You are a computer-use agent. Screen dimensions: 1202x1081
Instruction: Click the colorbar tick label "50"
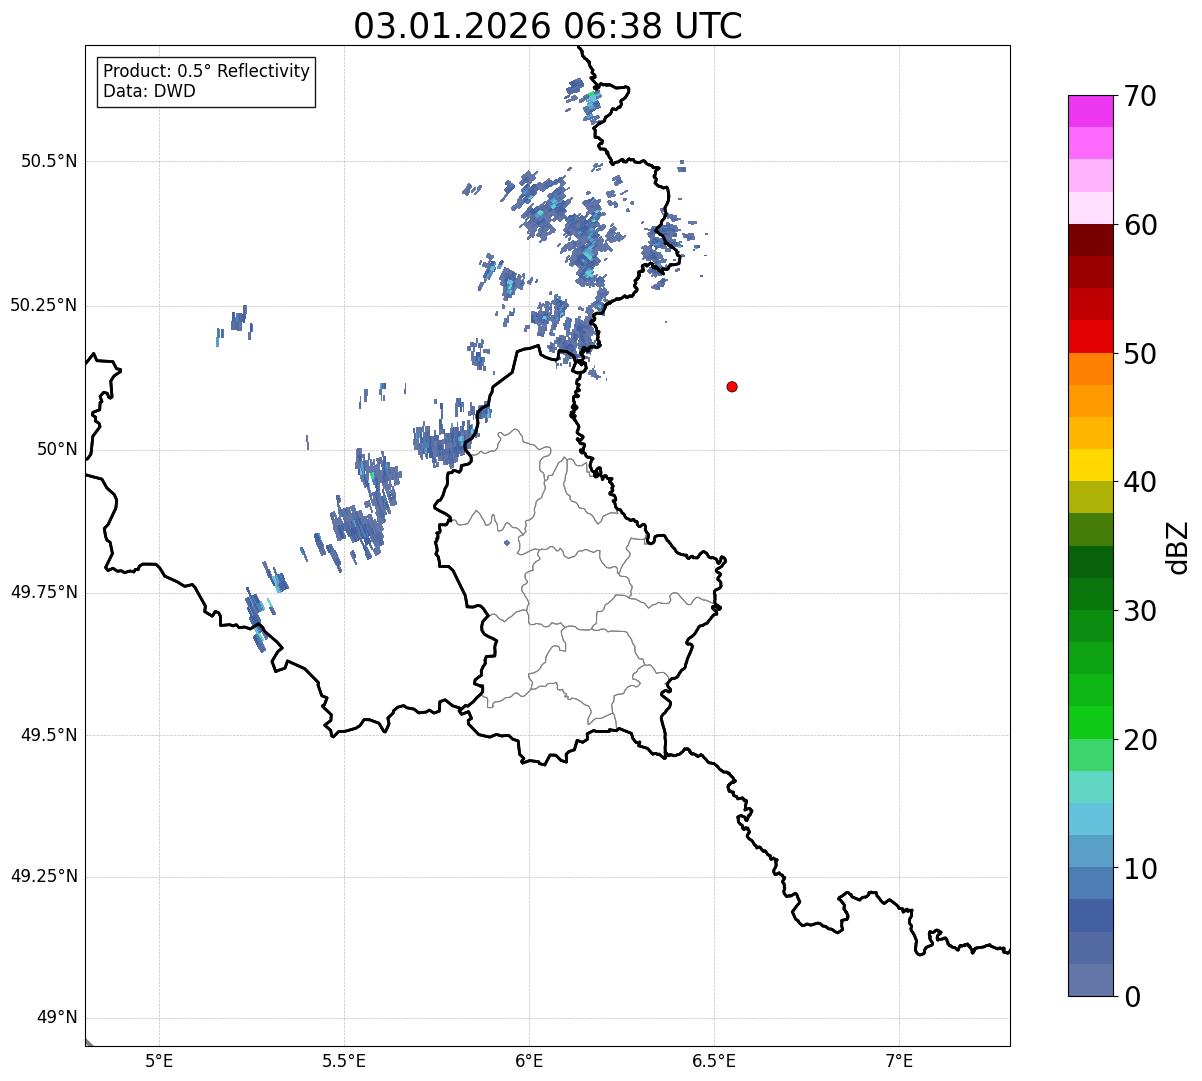click(x=1139, y=354)
